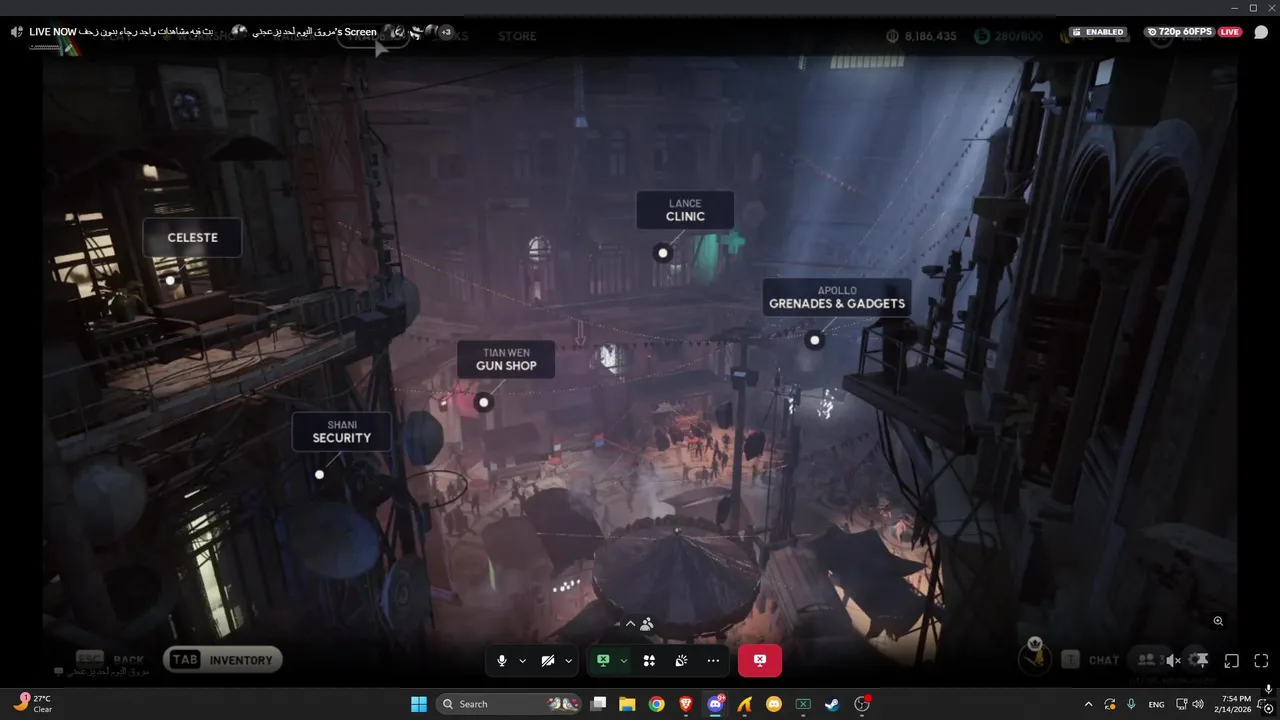Mute the Discord microphone button
The width and height of the screenshot is (1280, 720).
502,661
